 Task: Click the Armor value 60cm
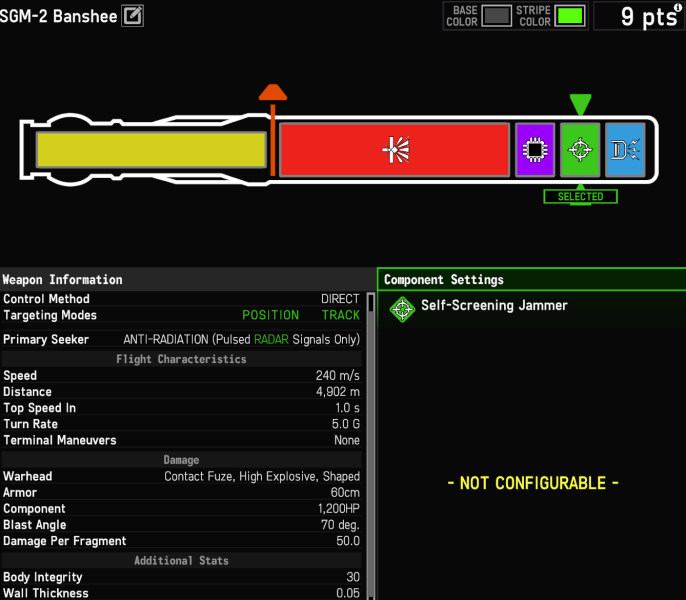pyautogui.click(x=345, y=492)
